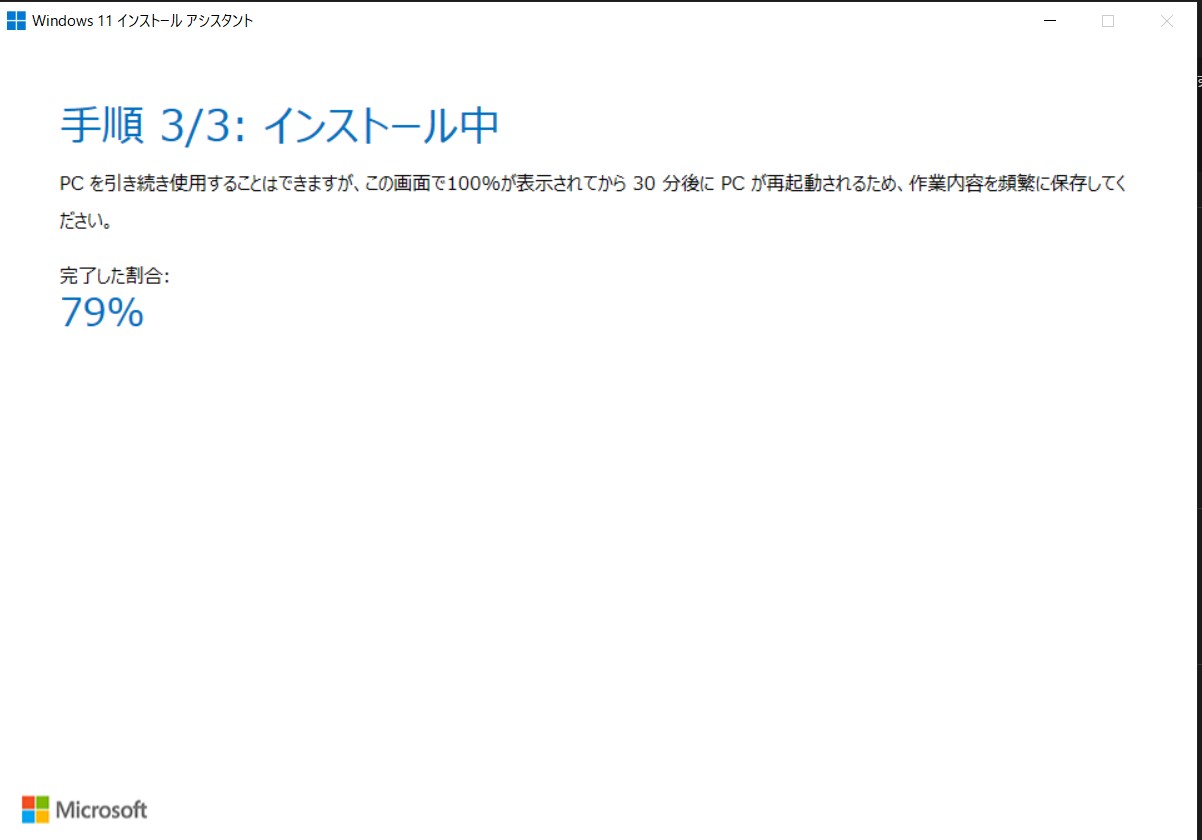Click the Microsoft wordmark text at bottom

[102, 810]
